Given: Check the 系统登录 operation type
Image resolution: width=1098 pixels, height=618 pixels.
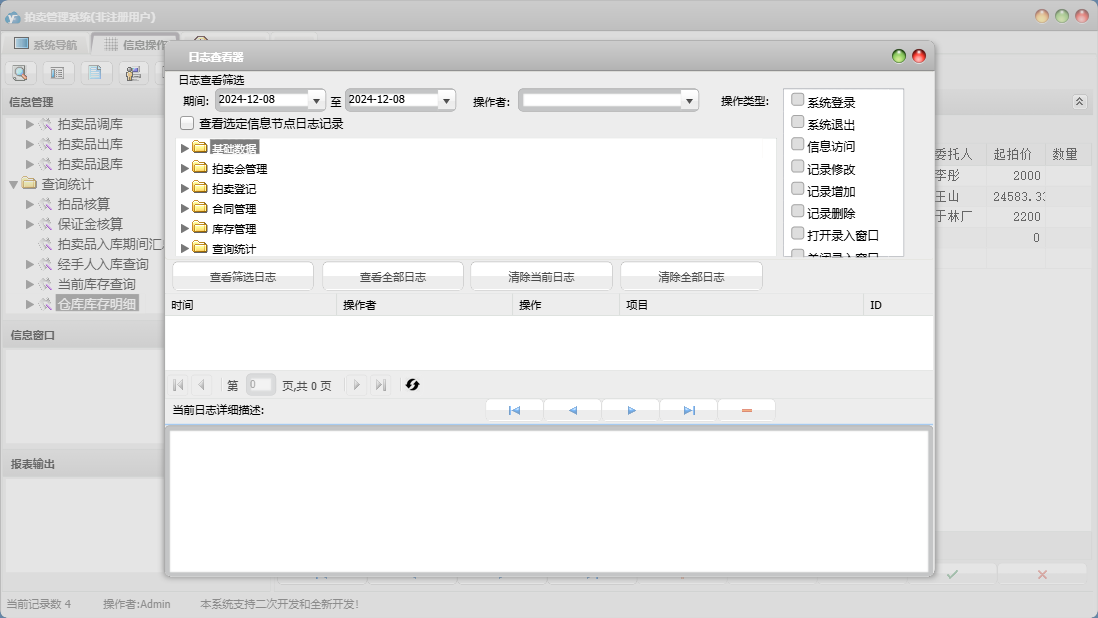Looking at the screenshot, I should point(797,99).
